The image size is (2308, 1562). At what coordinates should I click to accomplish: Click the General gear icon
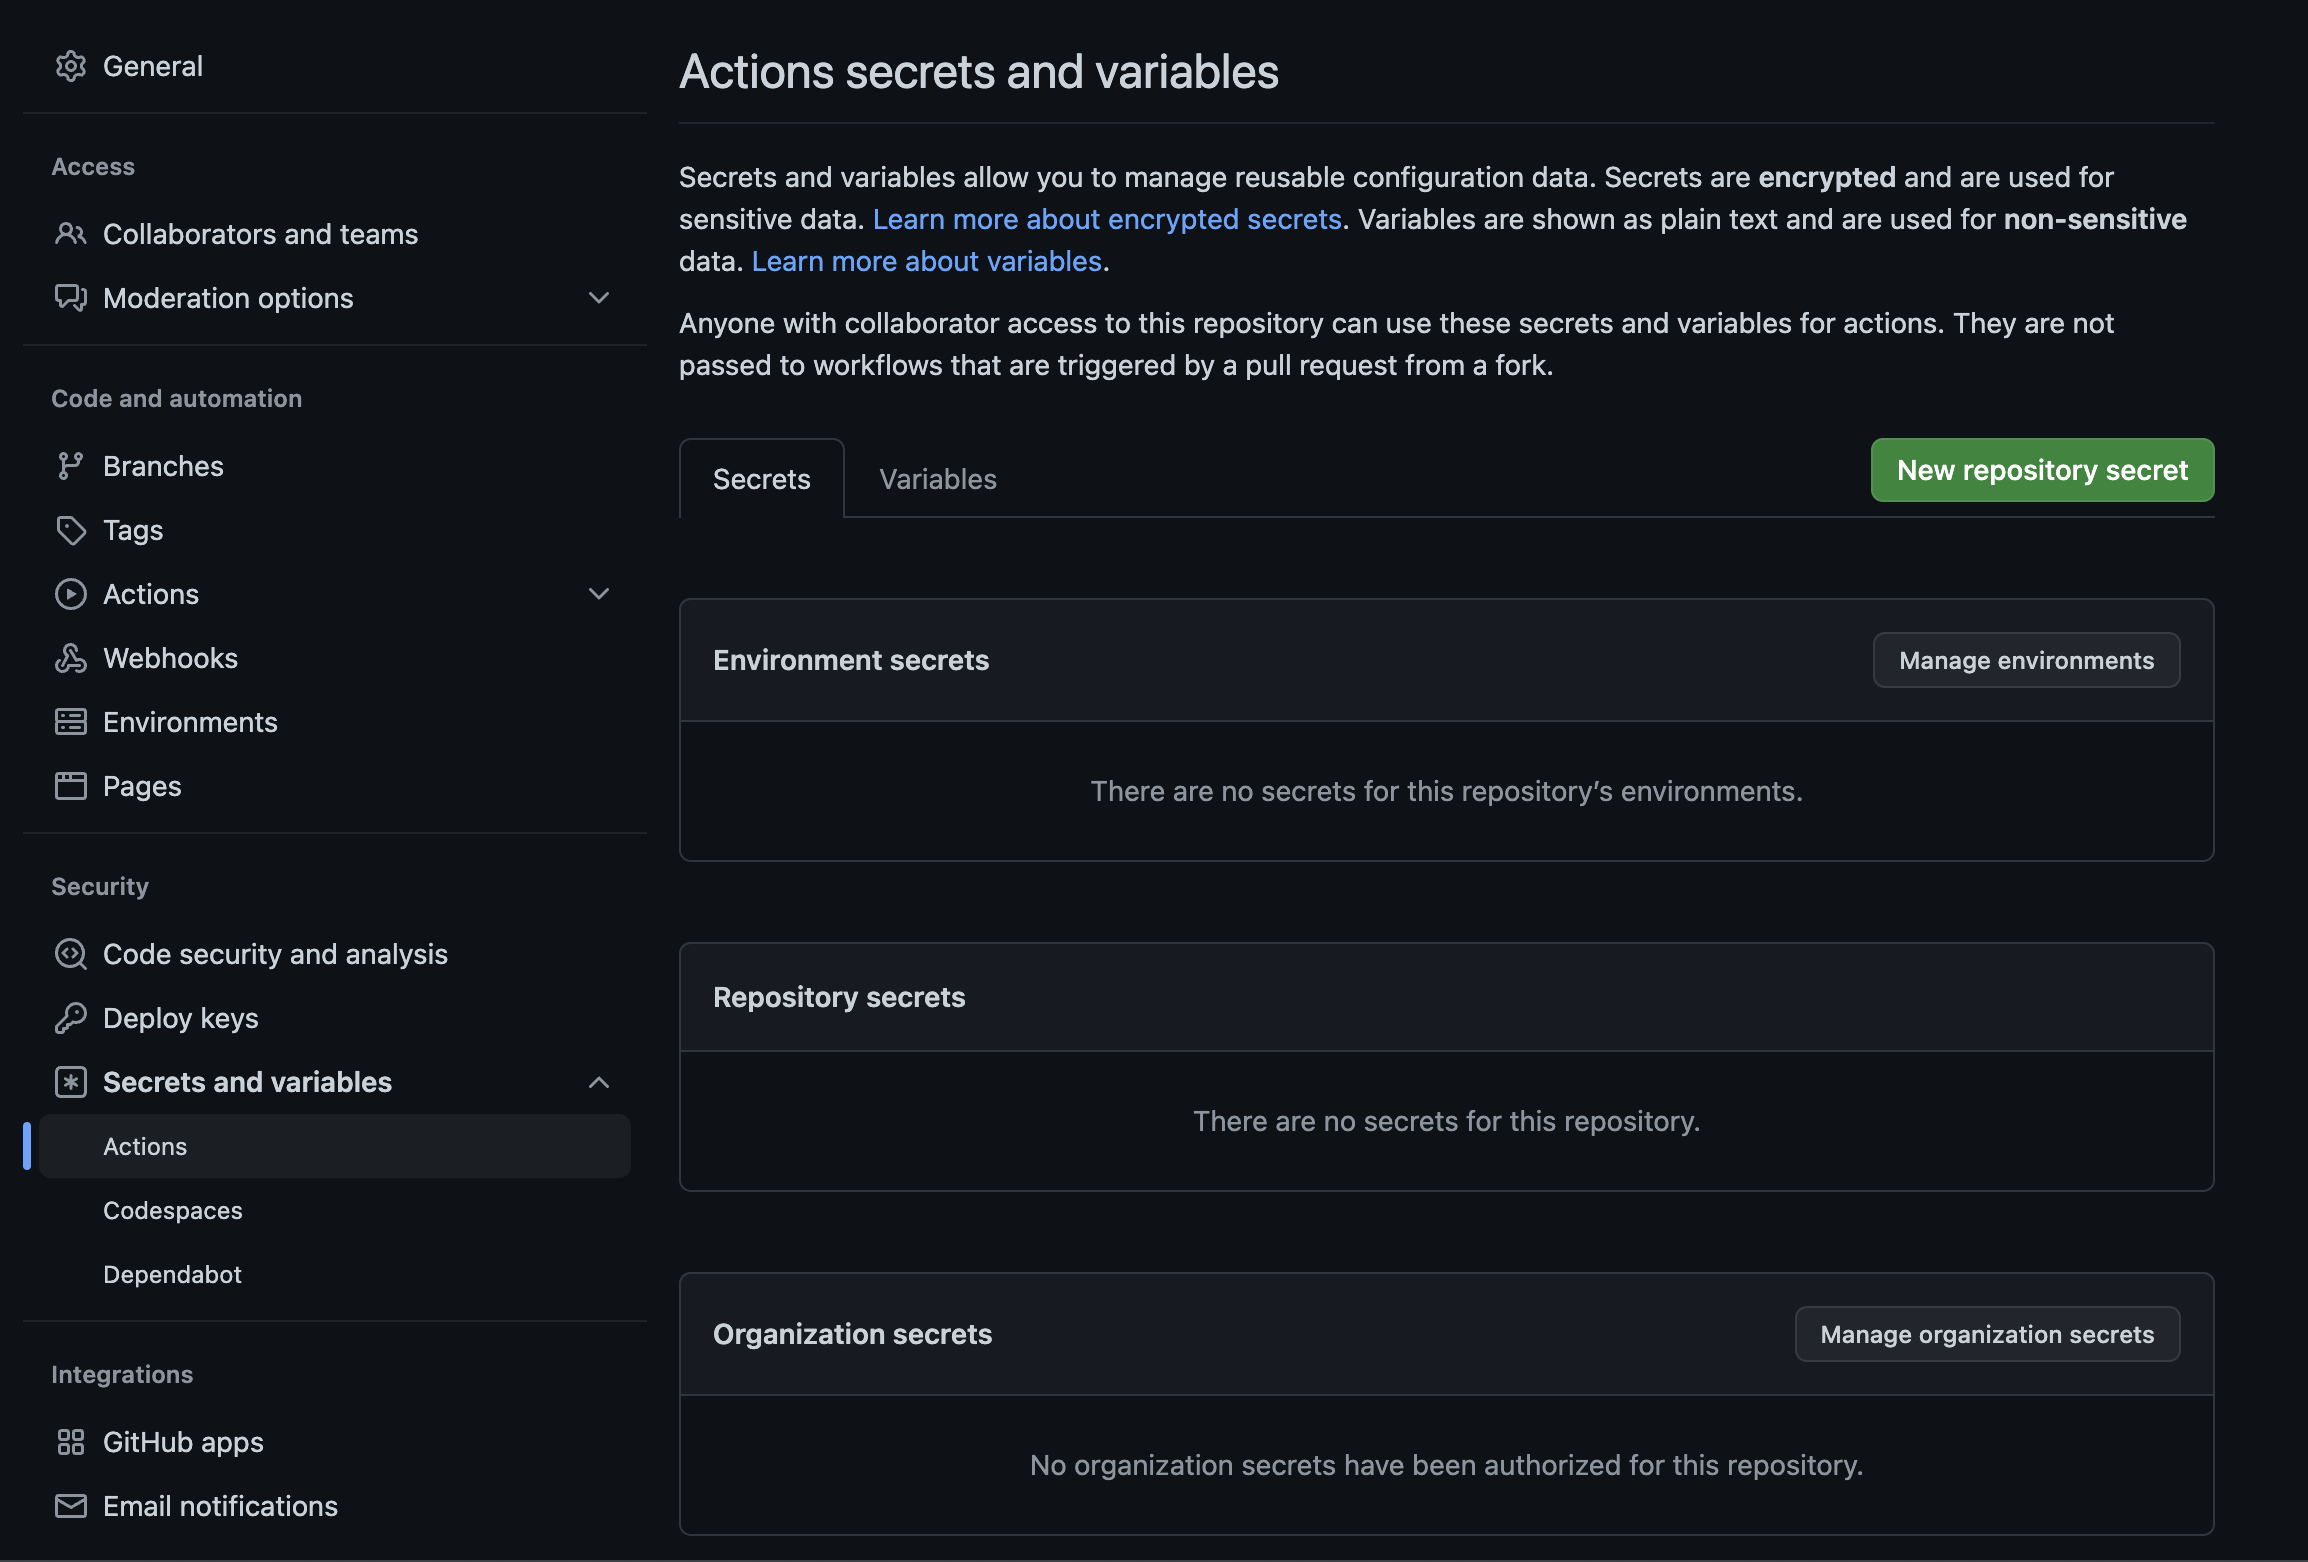click(x=70, y=66)
